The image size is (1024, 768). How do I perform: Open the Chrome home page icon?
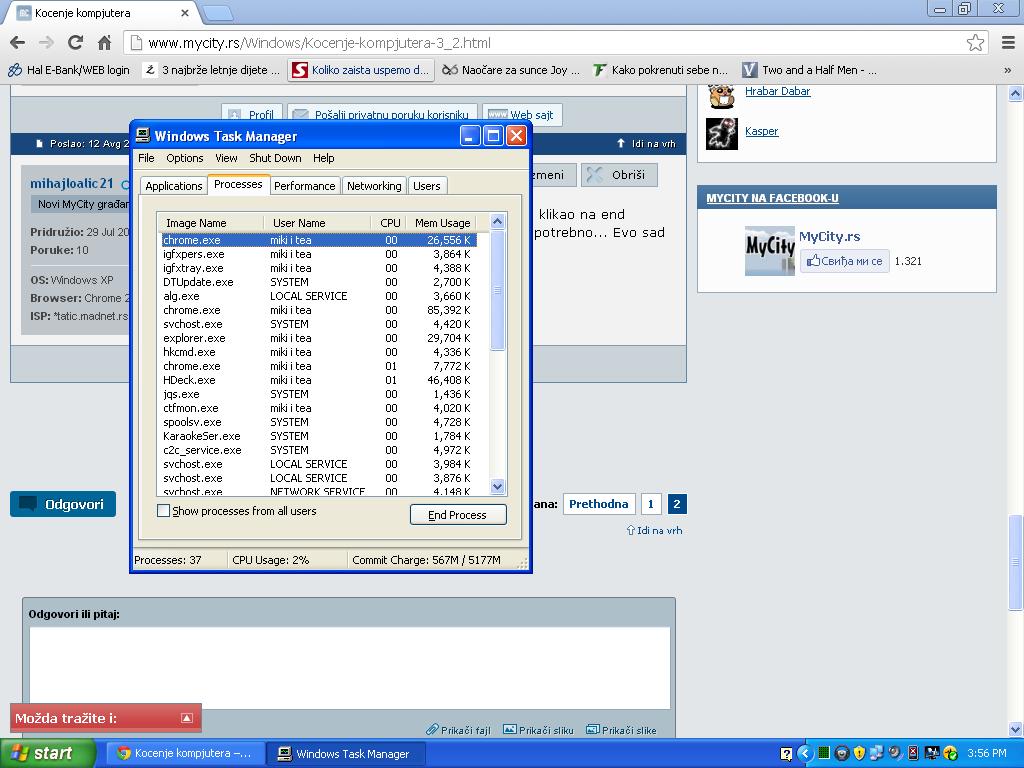point(104,43)
